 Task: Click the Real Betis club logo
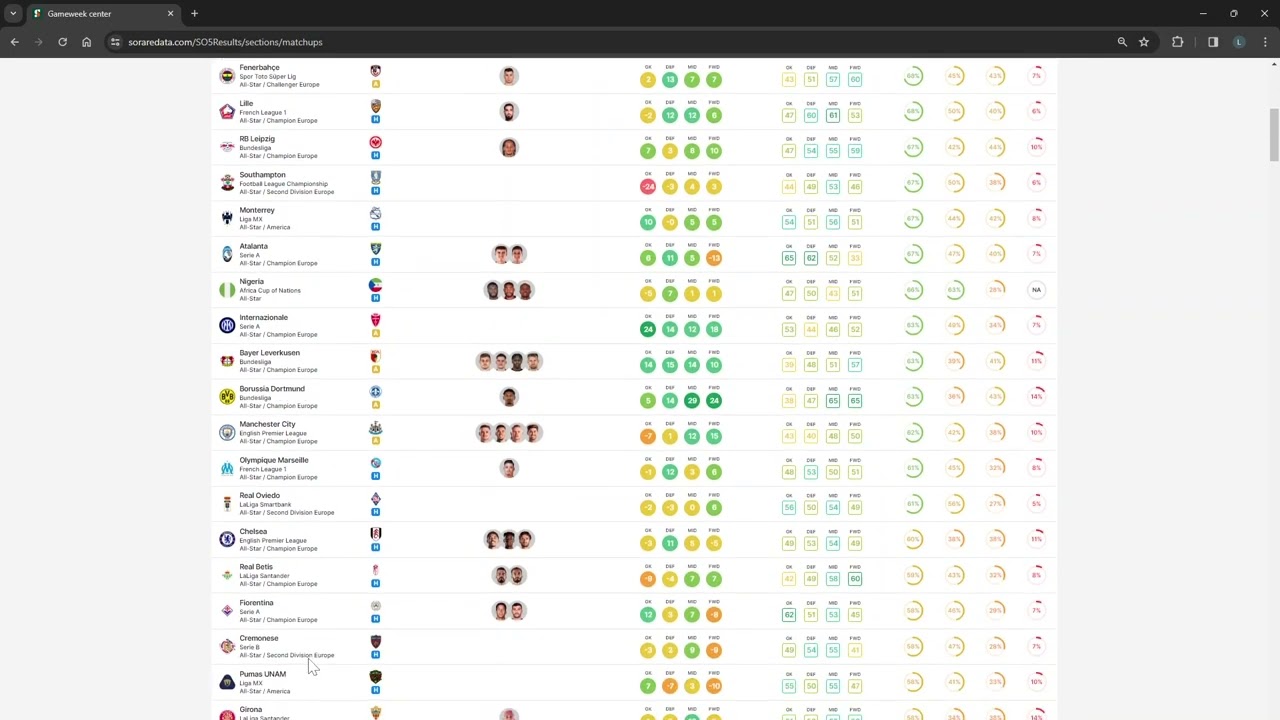coord(227,575)
